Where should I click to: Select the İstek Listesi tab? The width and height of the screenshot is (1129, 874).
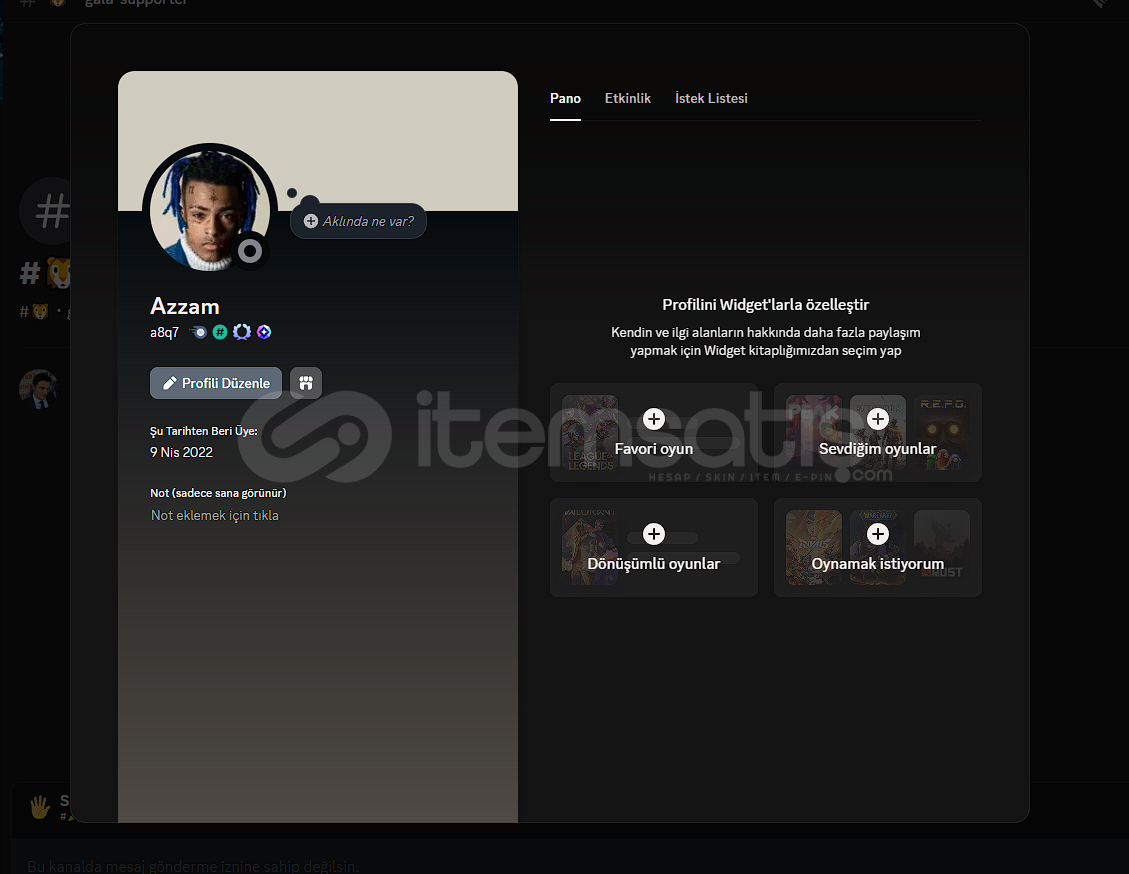point(711,98)
